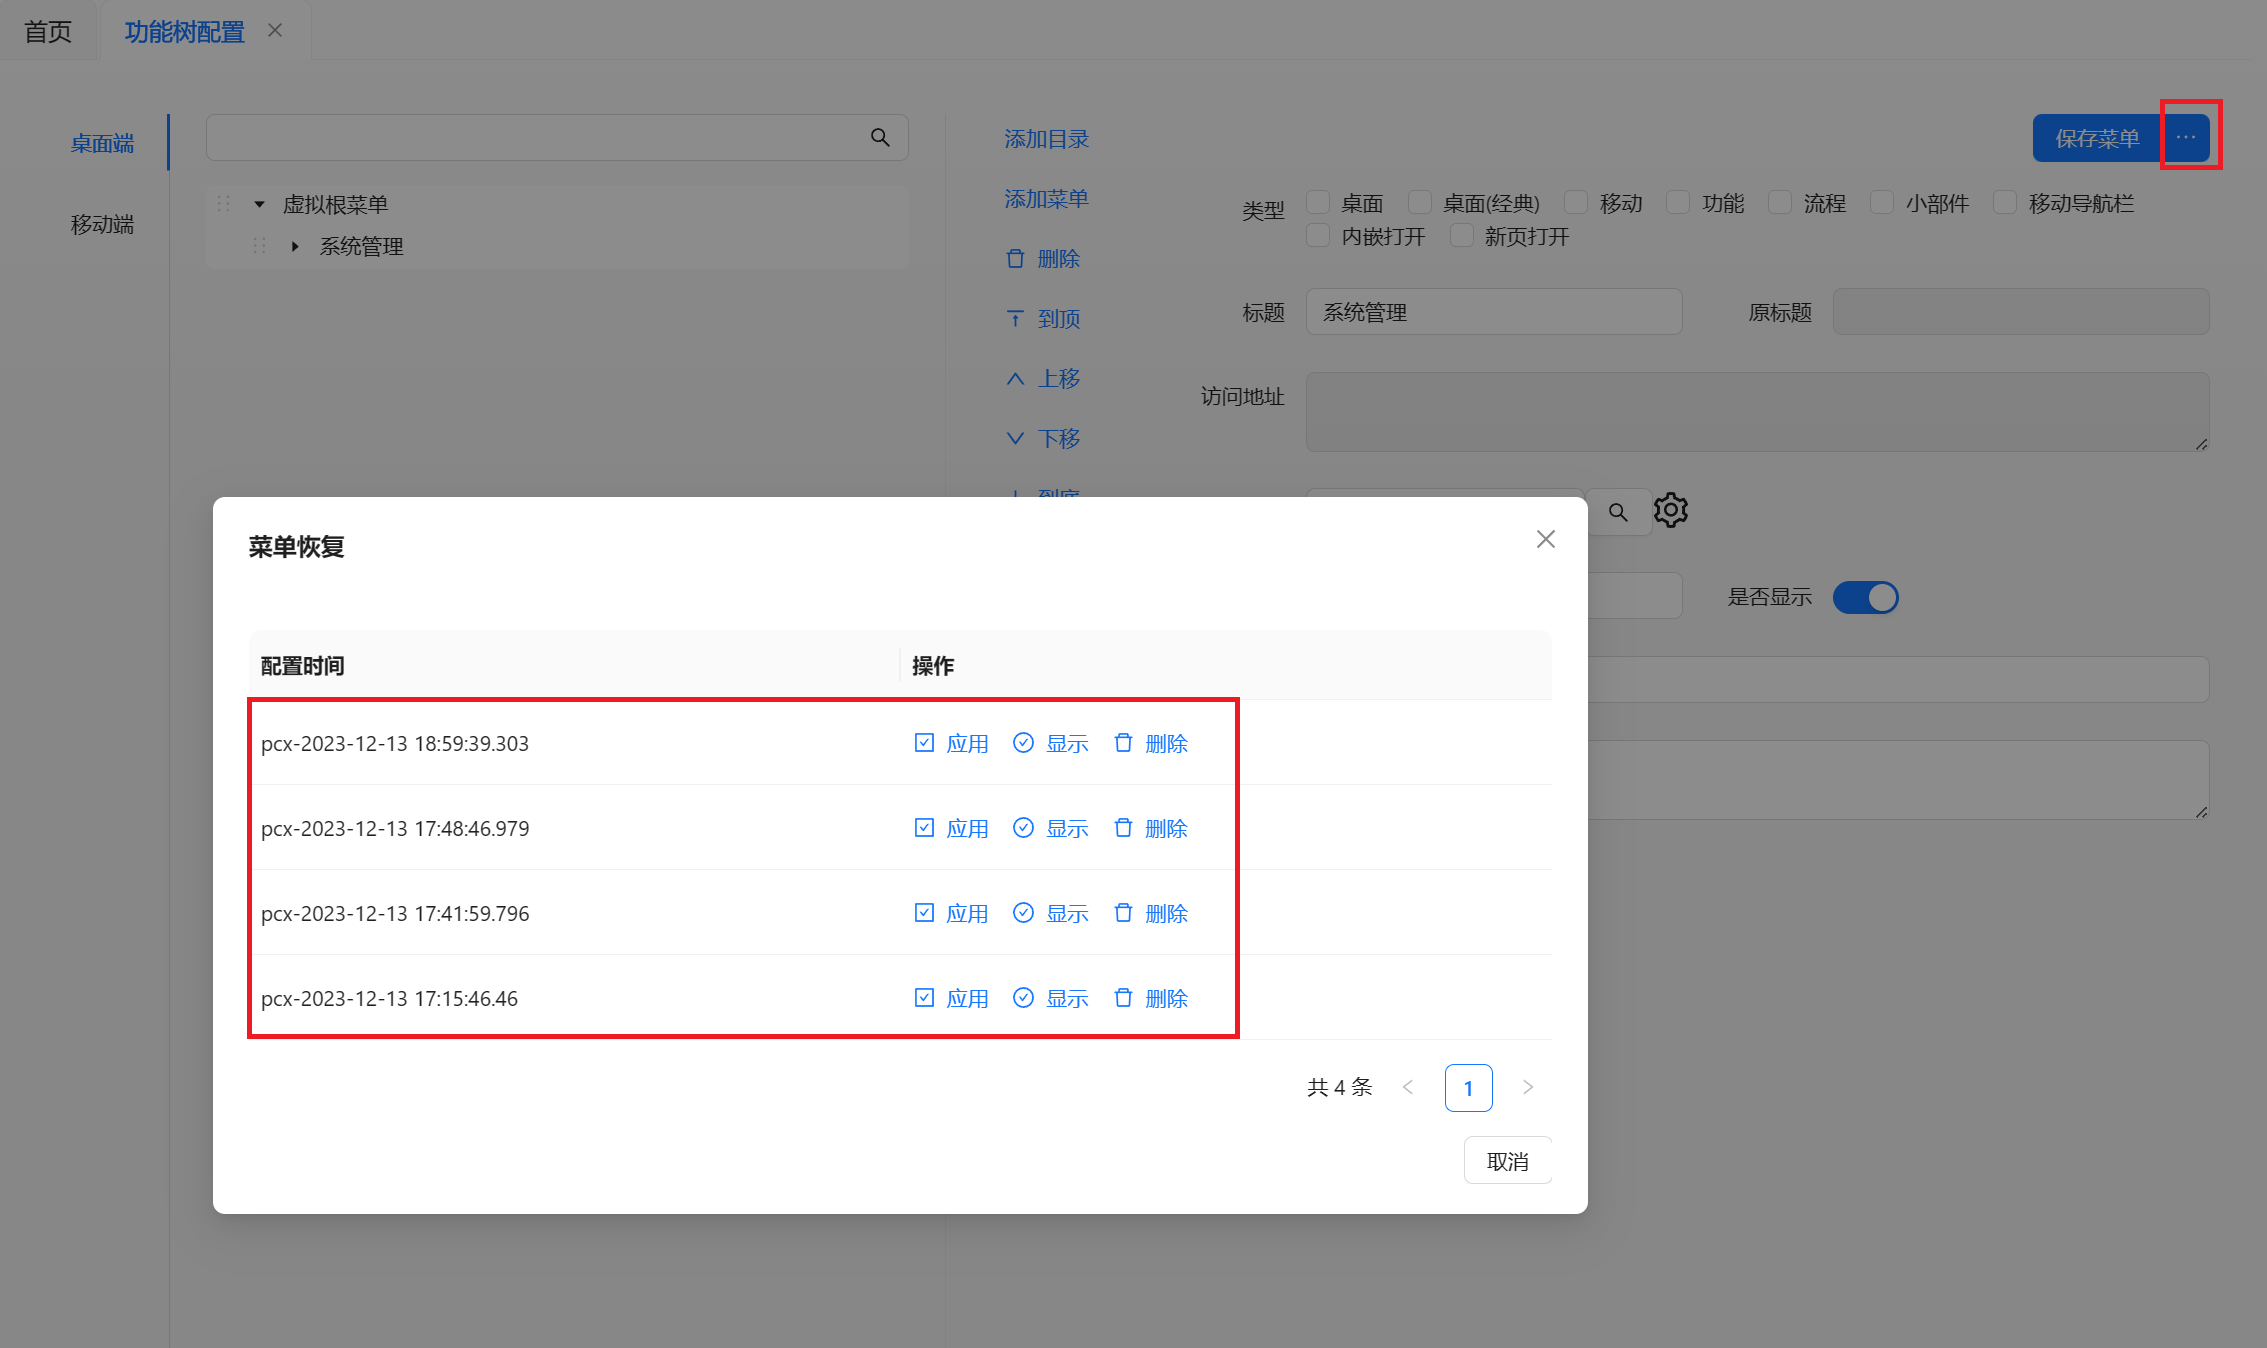Check the 流程 type checkbox

pyautogui.click(x=1780, y=203)
